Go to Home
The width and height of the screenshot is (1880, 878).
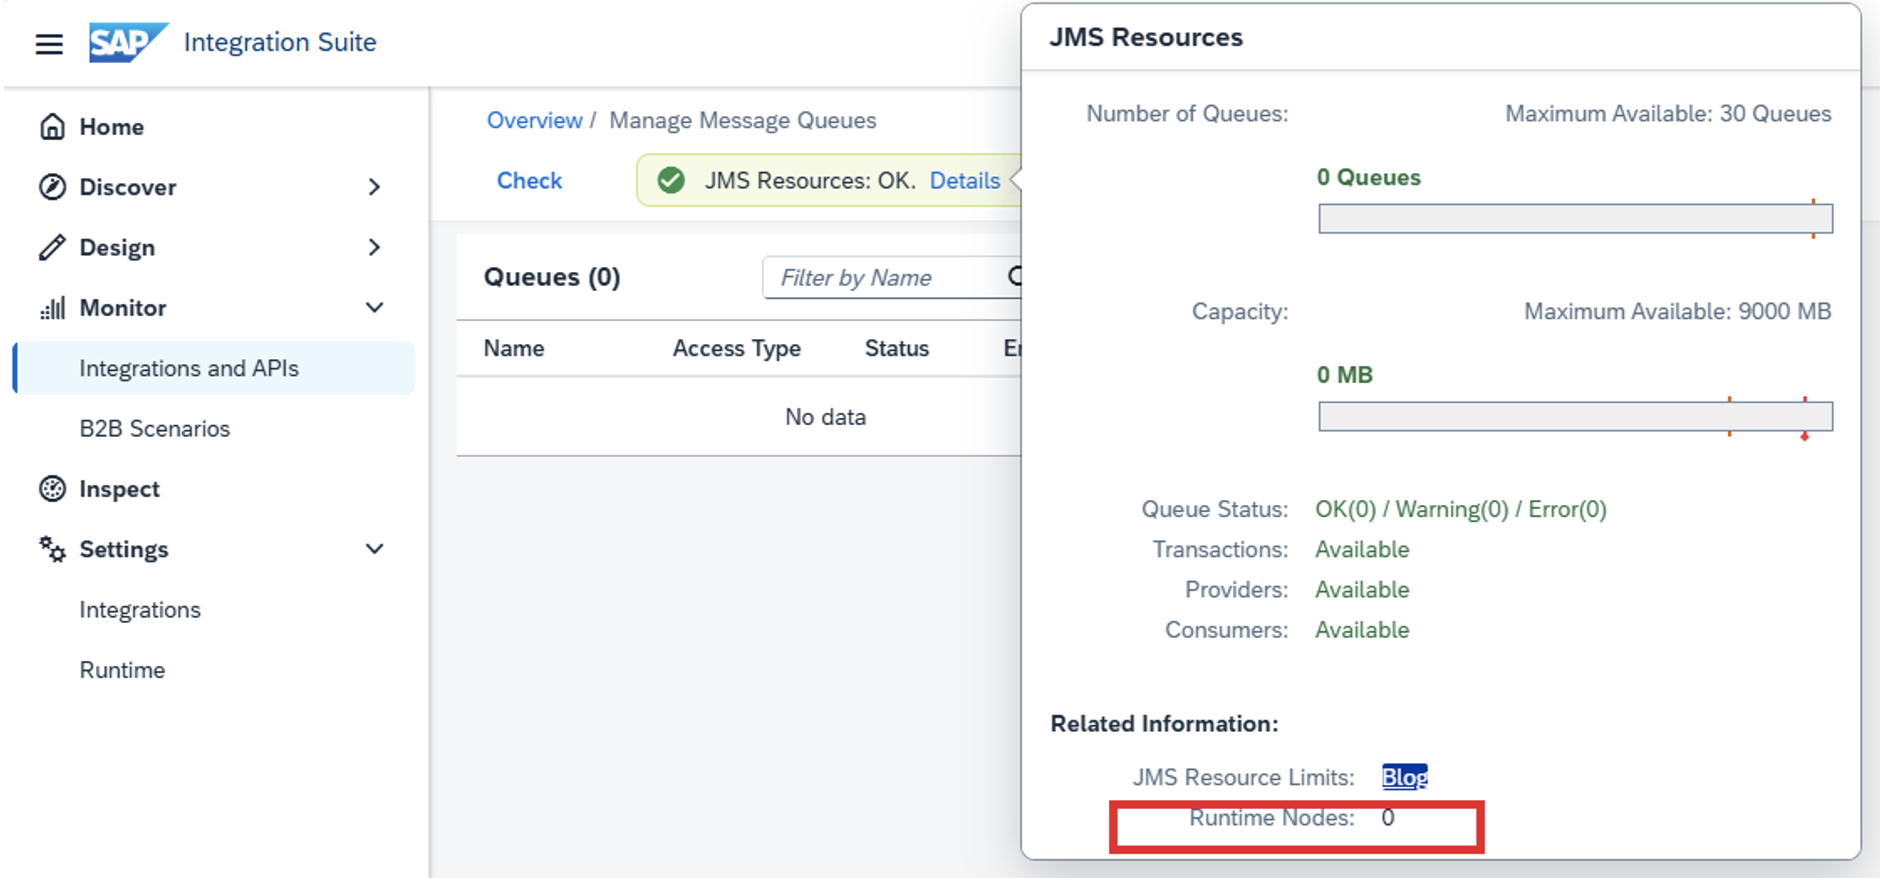[111, 127]
